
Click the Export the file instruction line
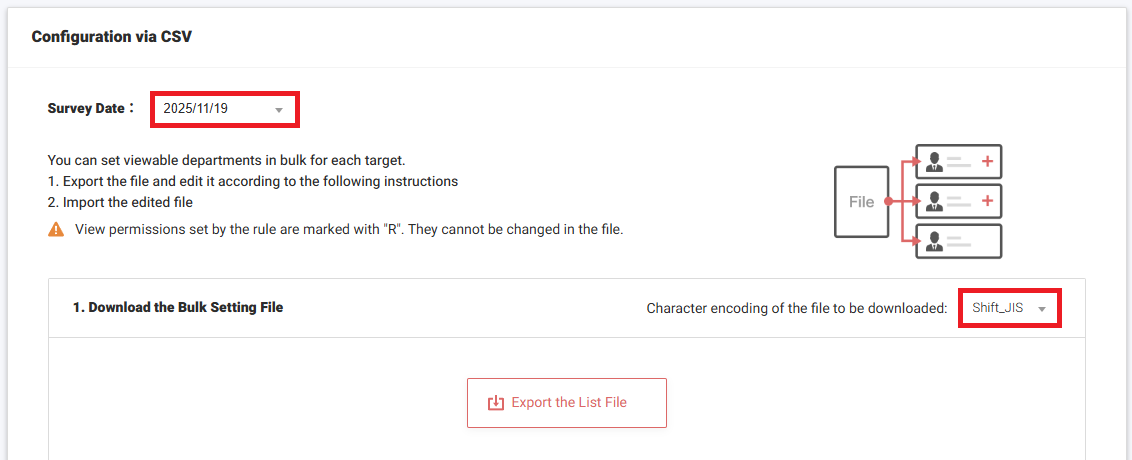click(253, 181)
